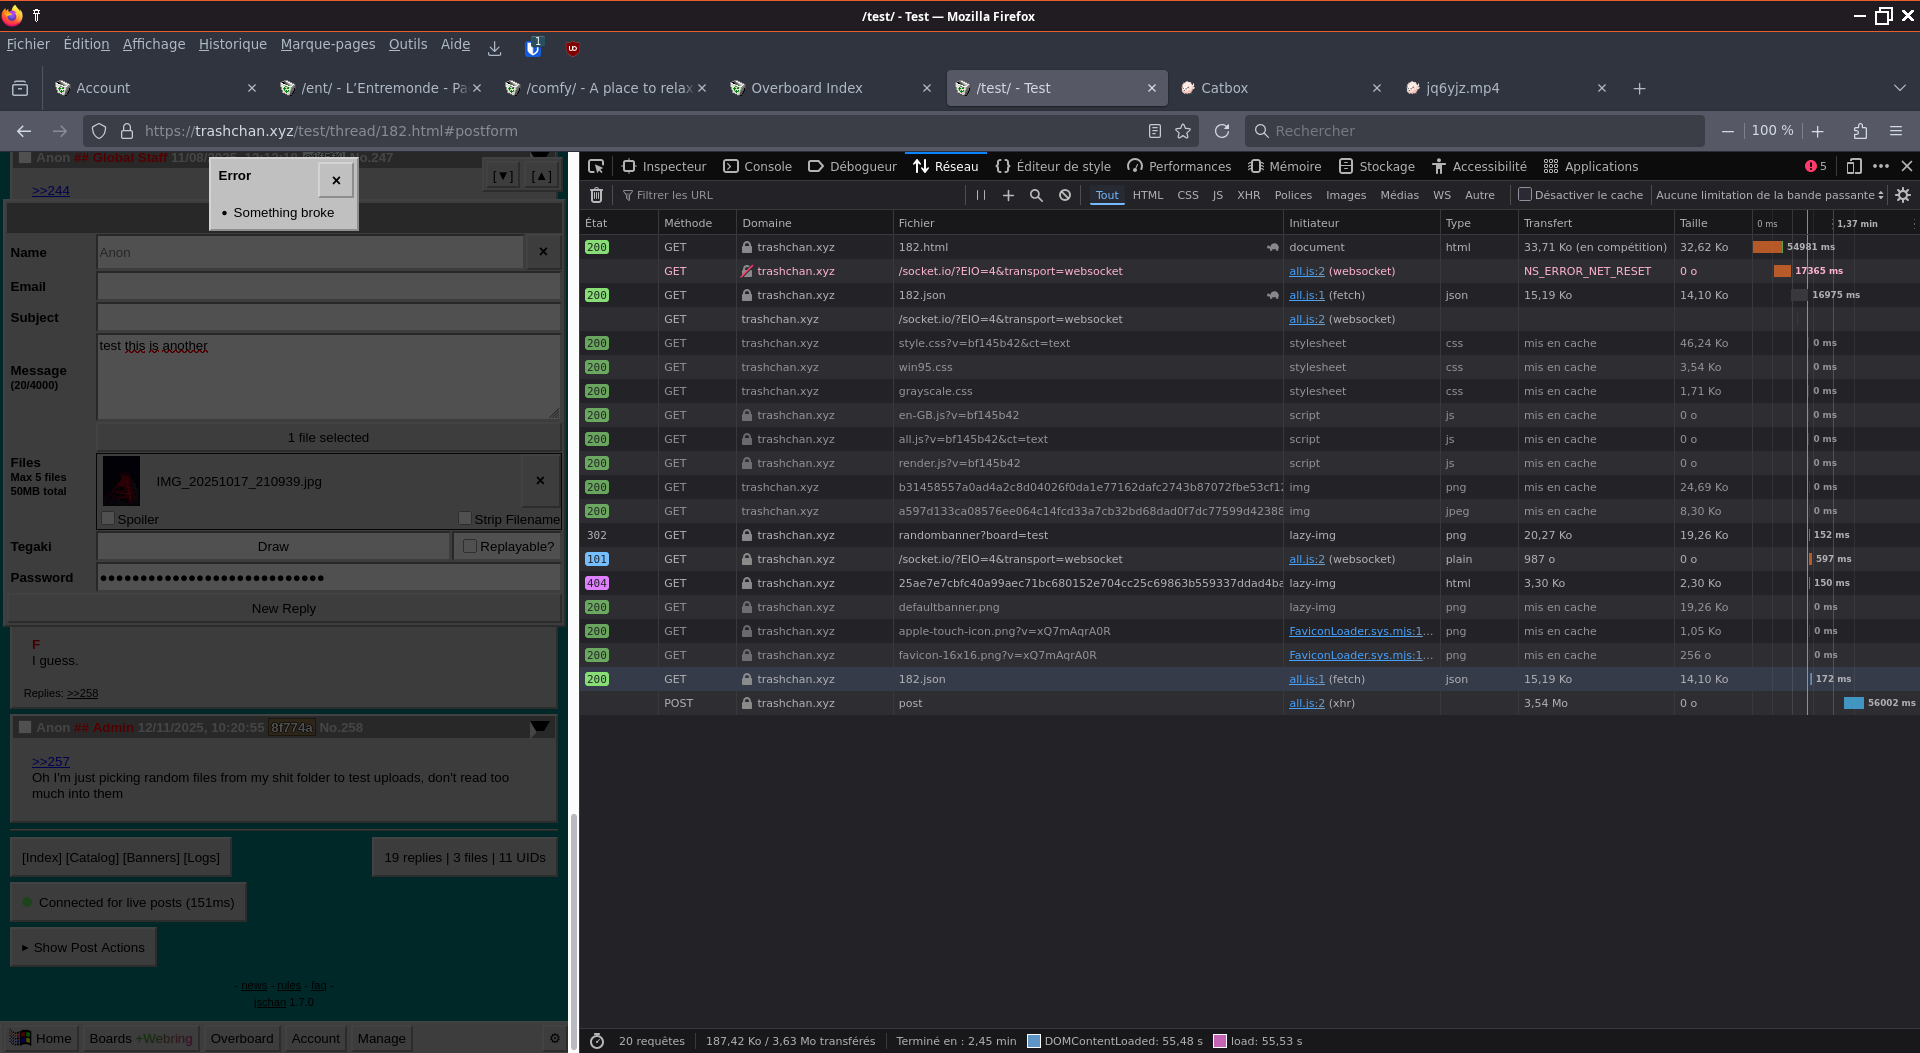
Task: Pause network recording in DevTools
Action: [x=980, y=195]
